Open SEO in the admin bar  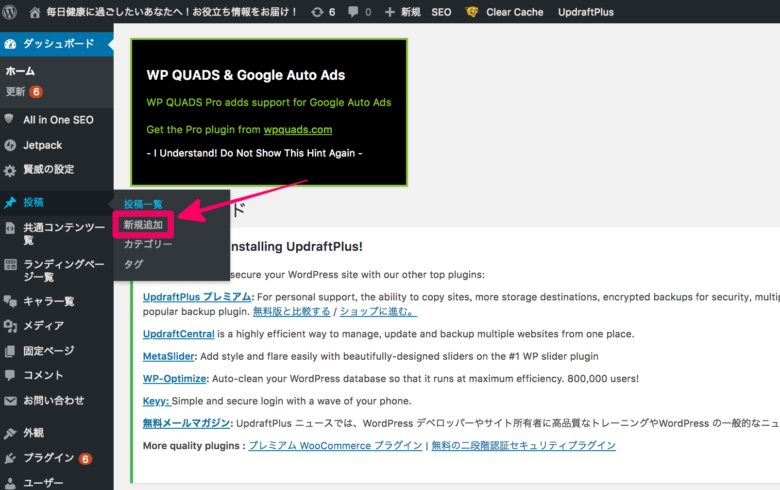click(441, 12)
